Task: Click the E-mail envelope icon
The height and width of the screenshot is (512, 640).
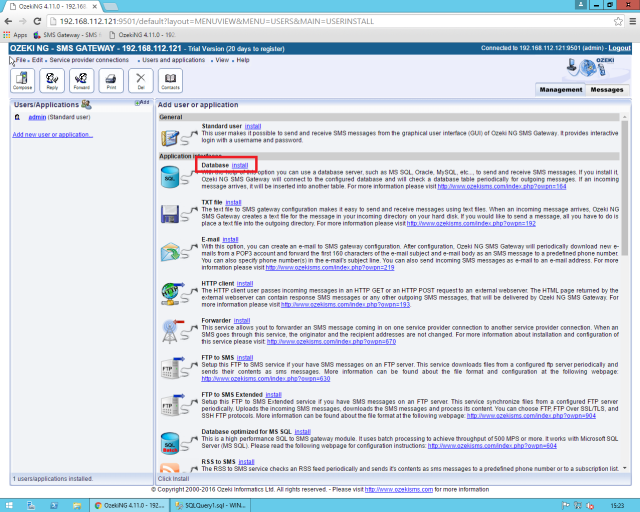Action: coord(170,252)
